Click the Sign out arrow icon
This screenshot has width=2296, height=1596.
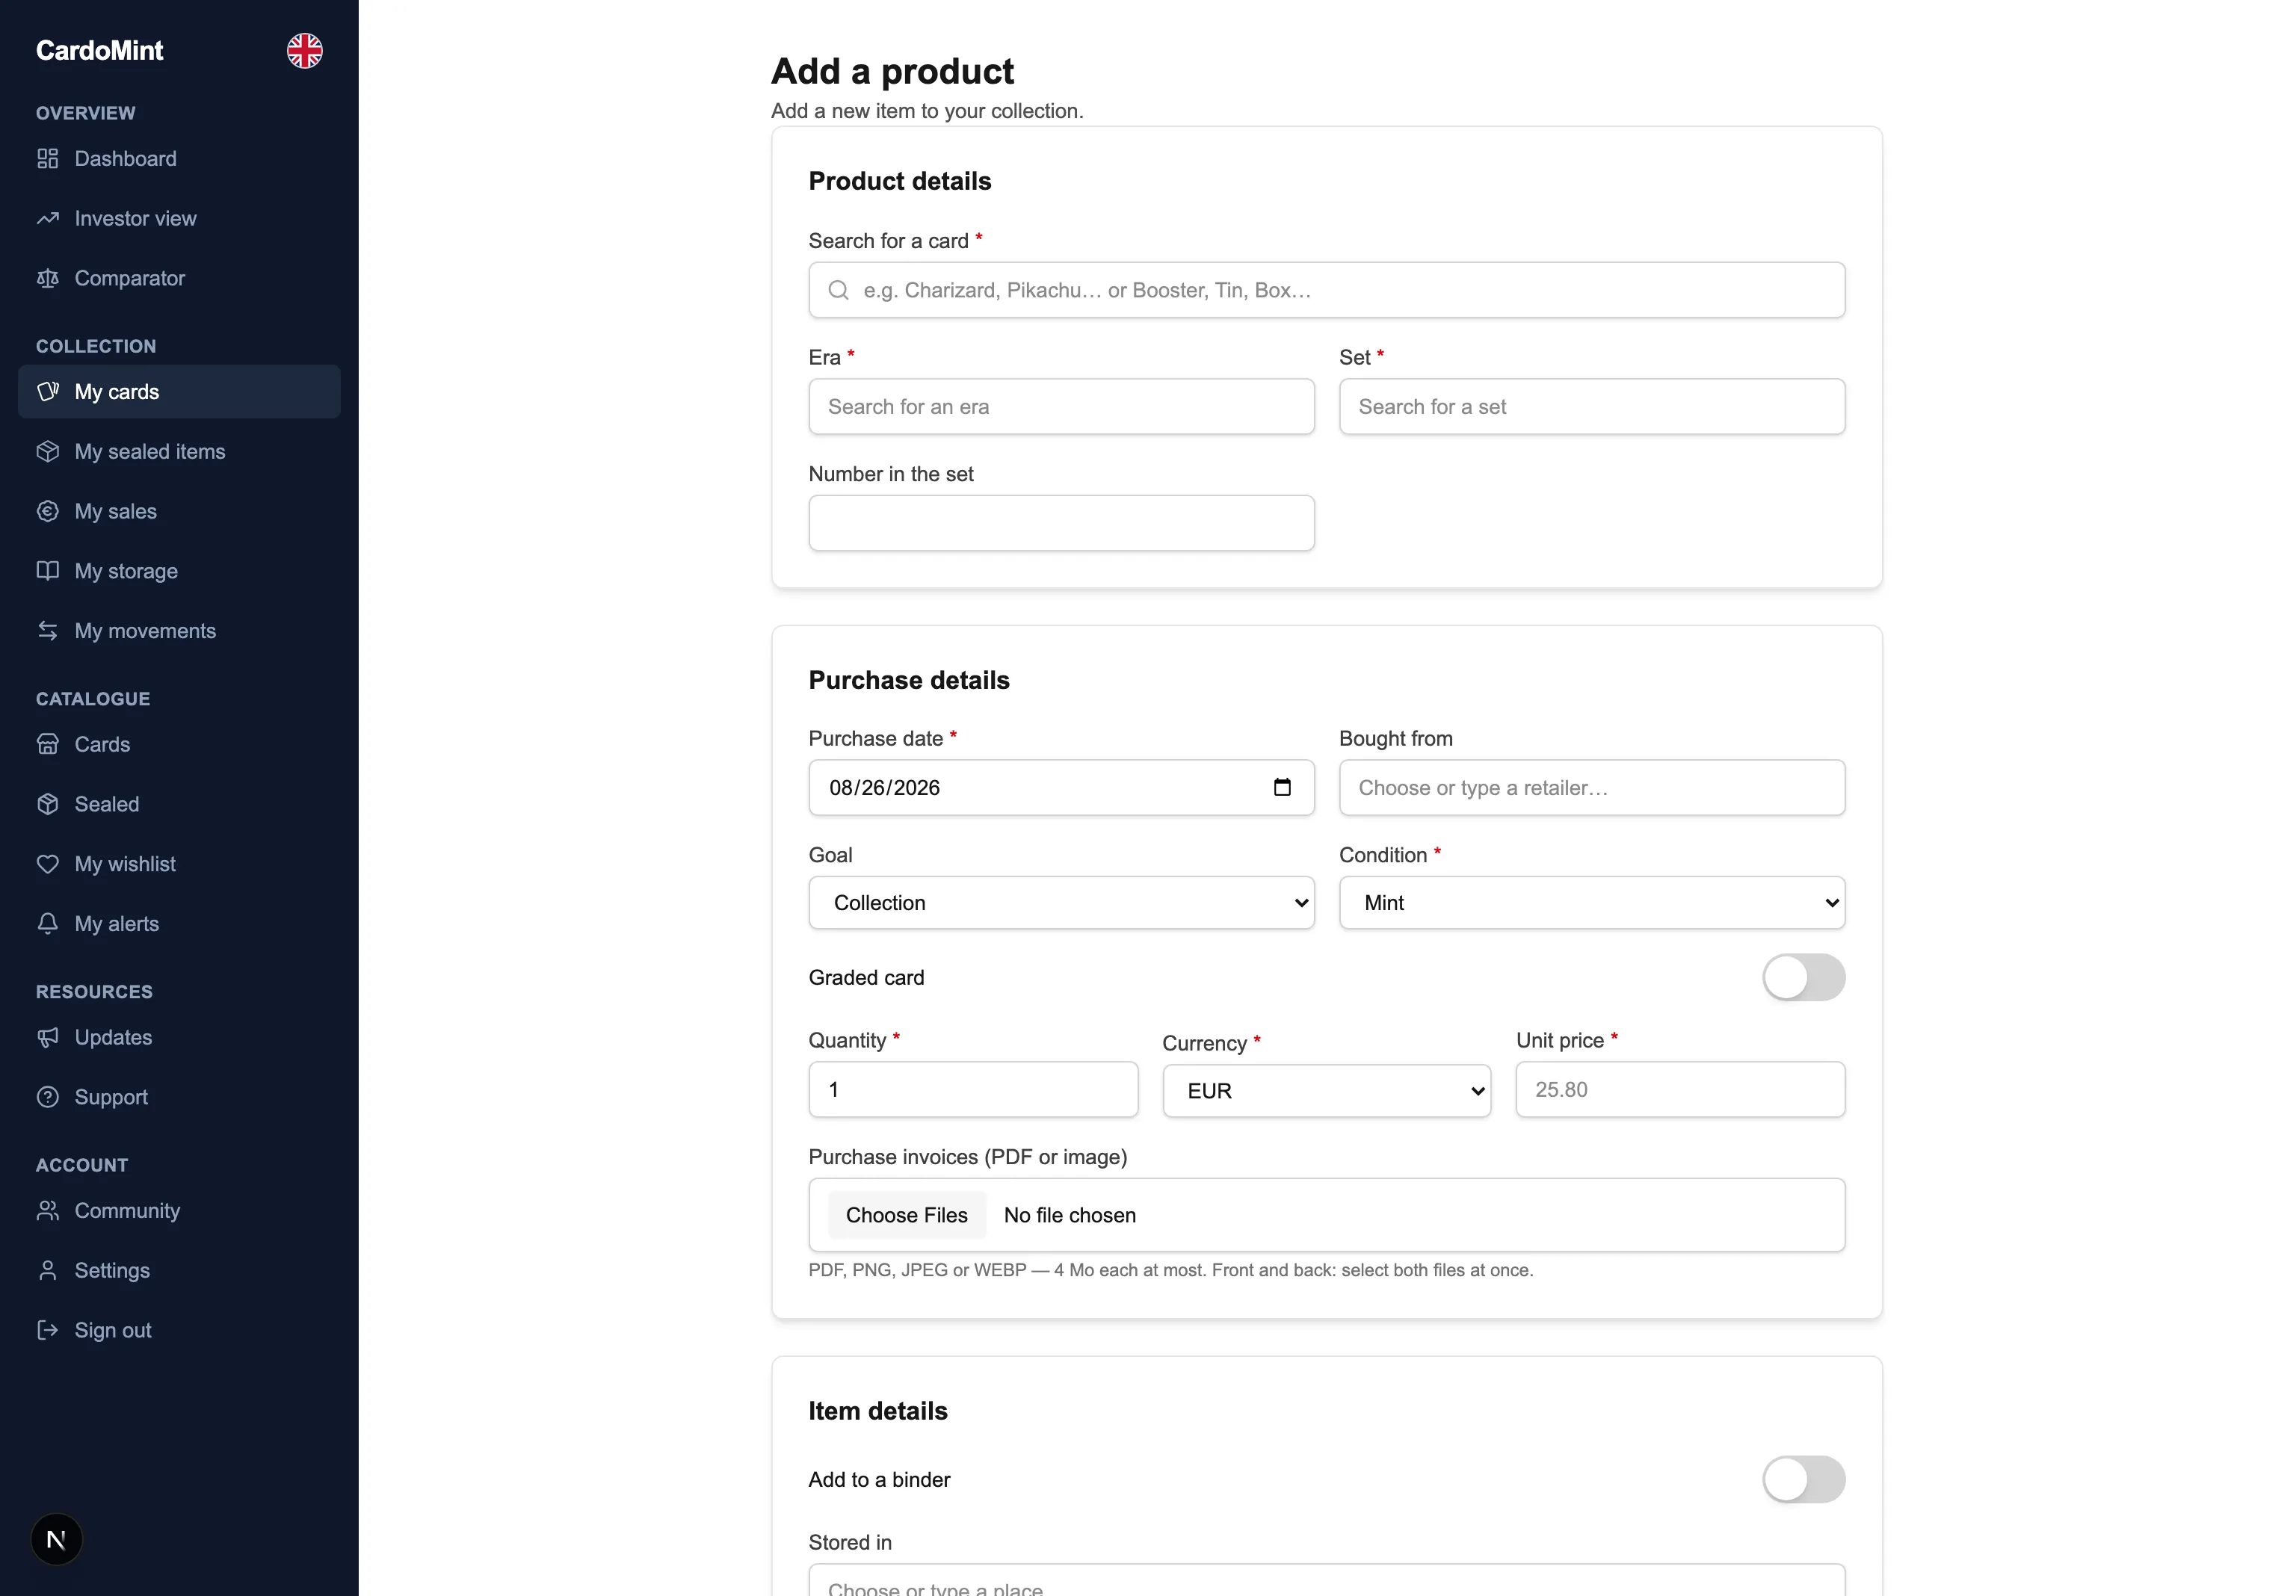click(48, 1330)
